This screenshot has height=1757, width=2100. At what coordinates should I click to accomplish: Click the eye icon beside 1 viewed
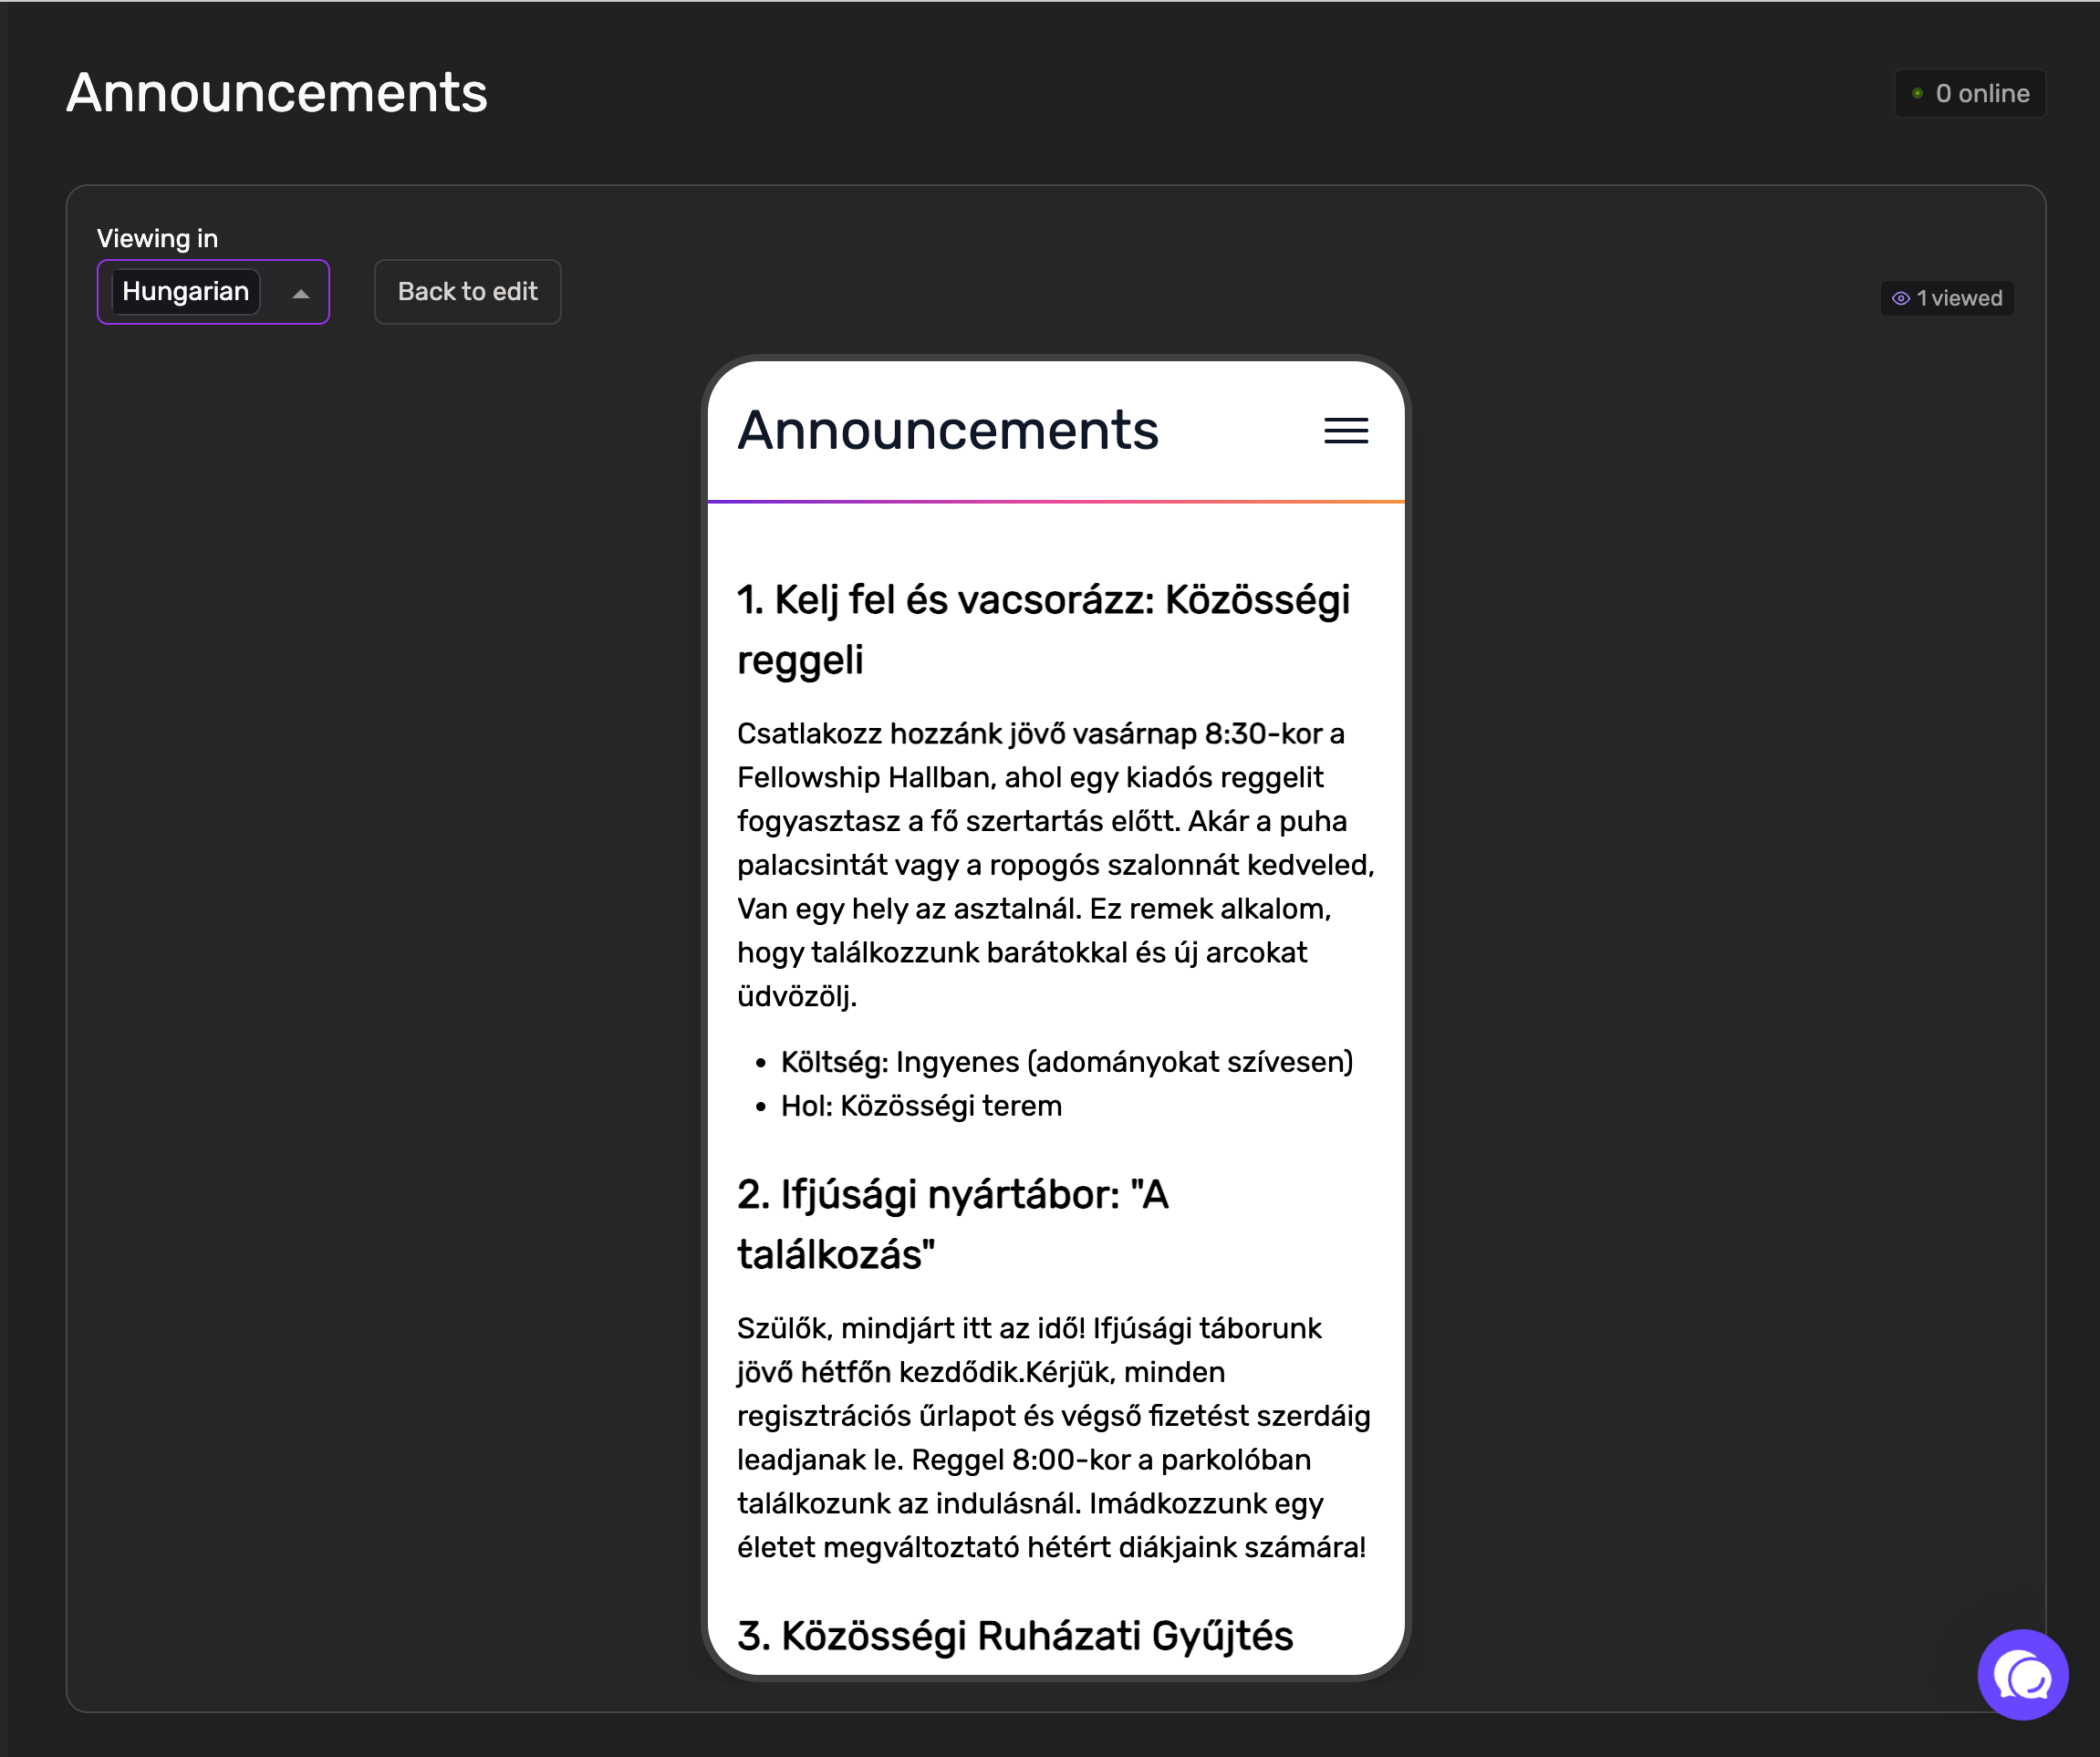(1900, 298)
